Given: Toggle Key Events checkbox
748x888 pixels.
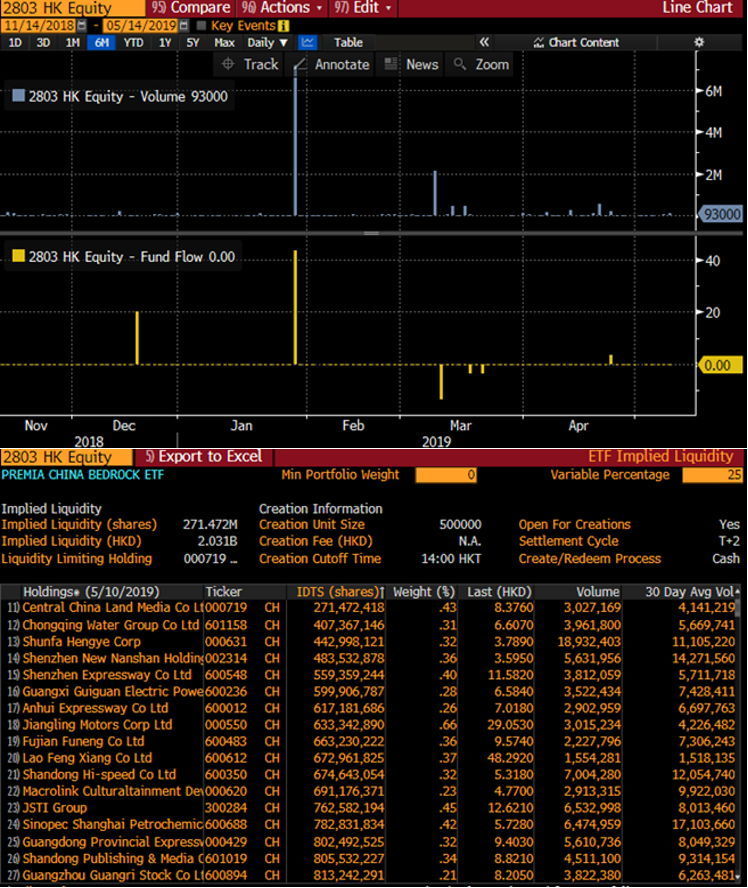Looking at the screenshot, I should click(x=201, y=25).
